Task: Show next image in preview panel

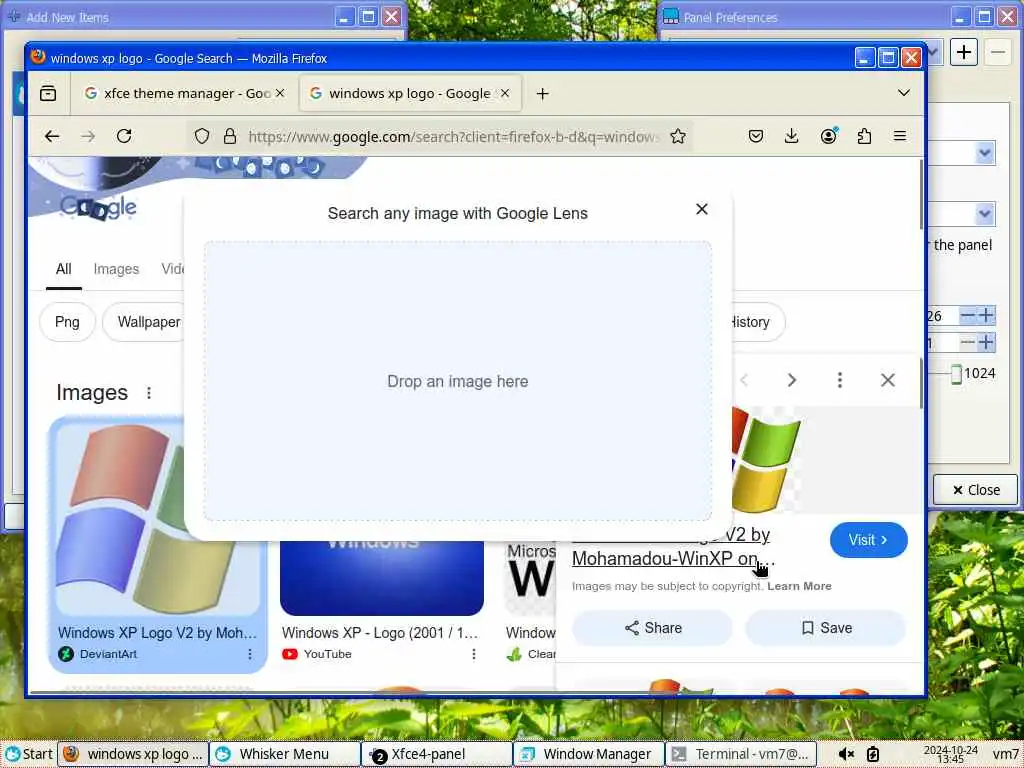Action: [792, 380]
